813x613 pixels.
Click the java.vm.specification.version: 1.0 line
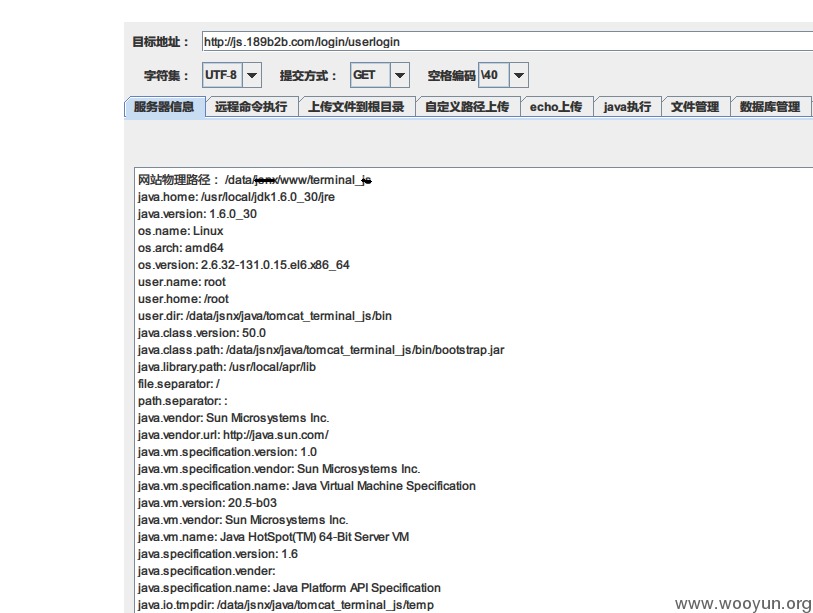(x=227, y=452)
